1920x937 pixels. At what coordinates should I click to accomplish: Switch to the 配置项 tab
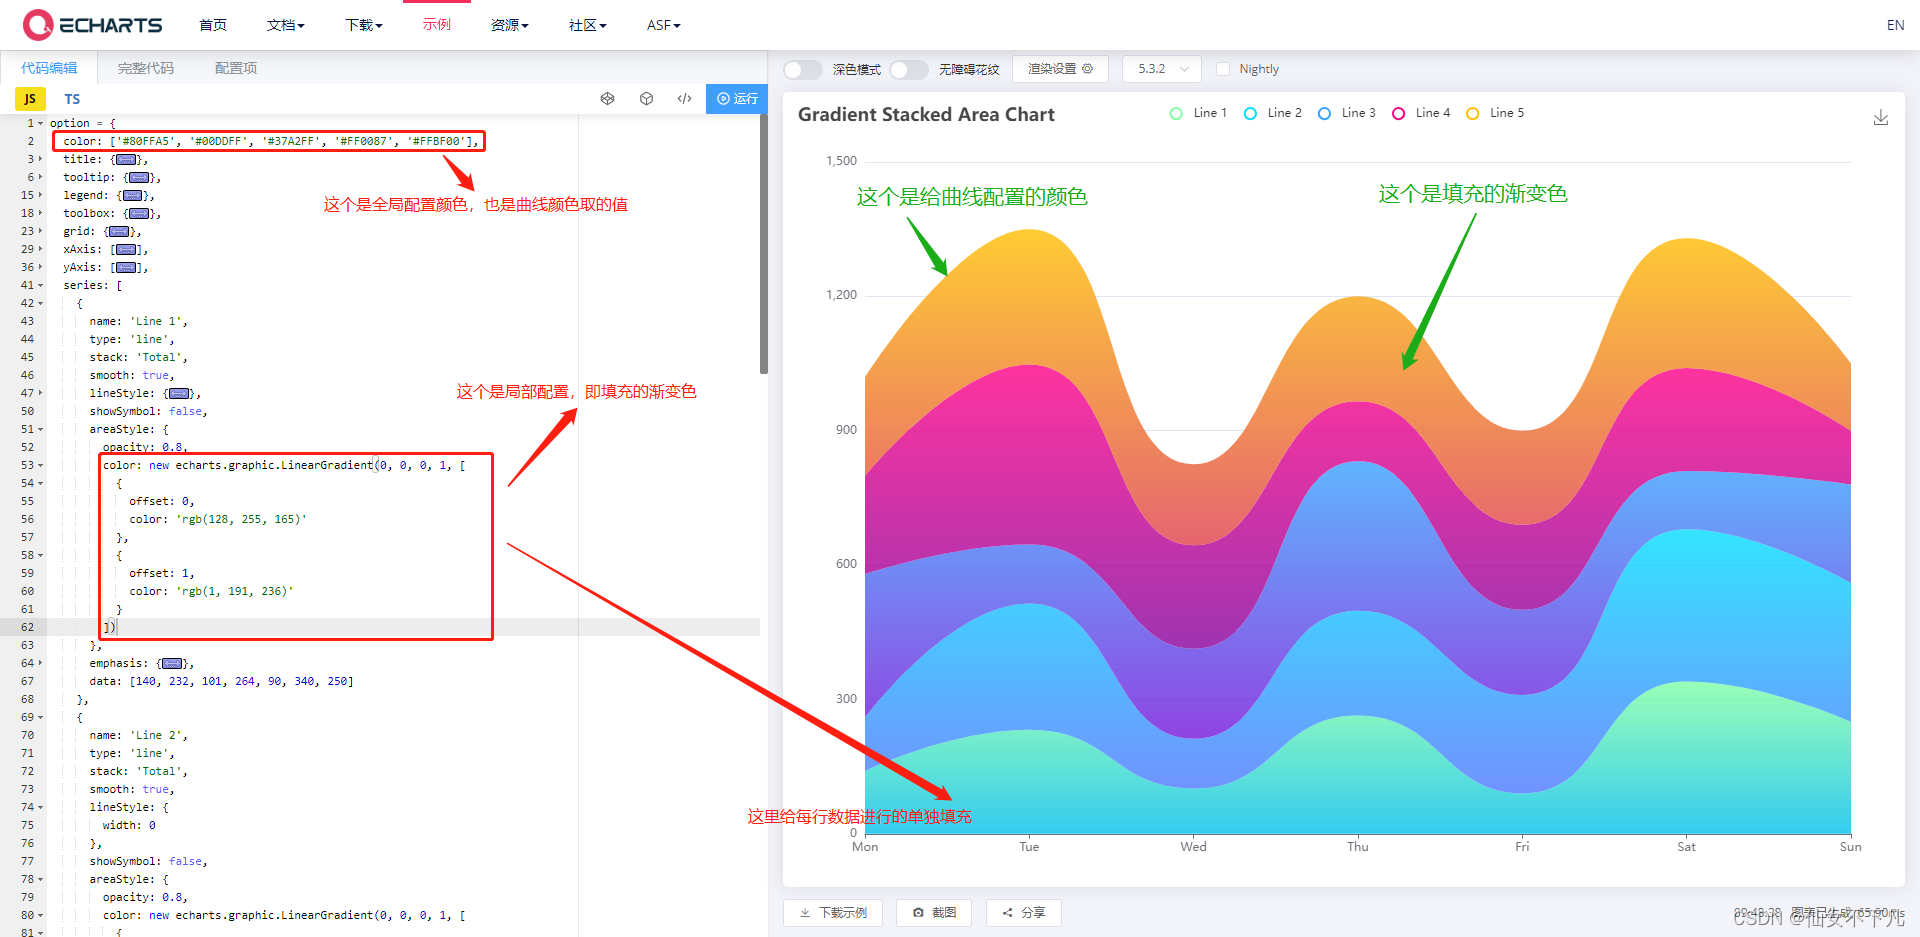[236, 68]
